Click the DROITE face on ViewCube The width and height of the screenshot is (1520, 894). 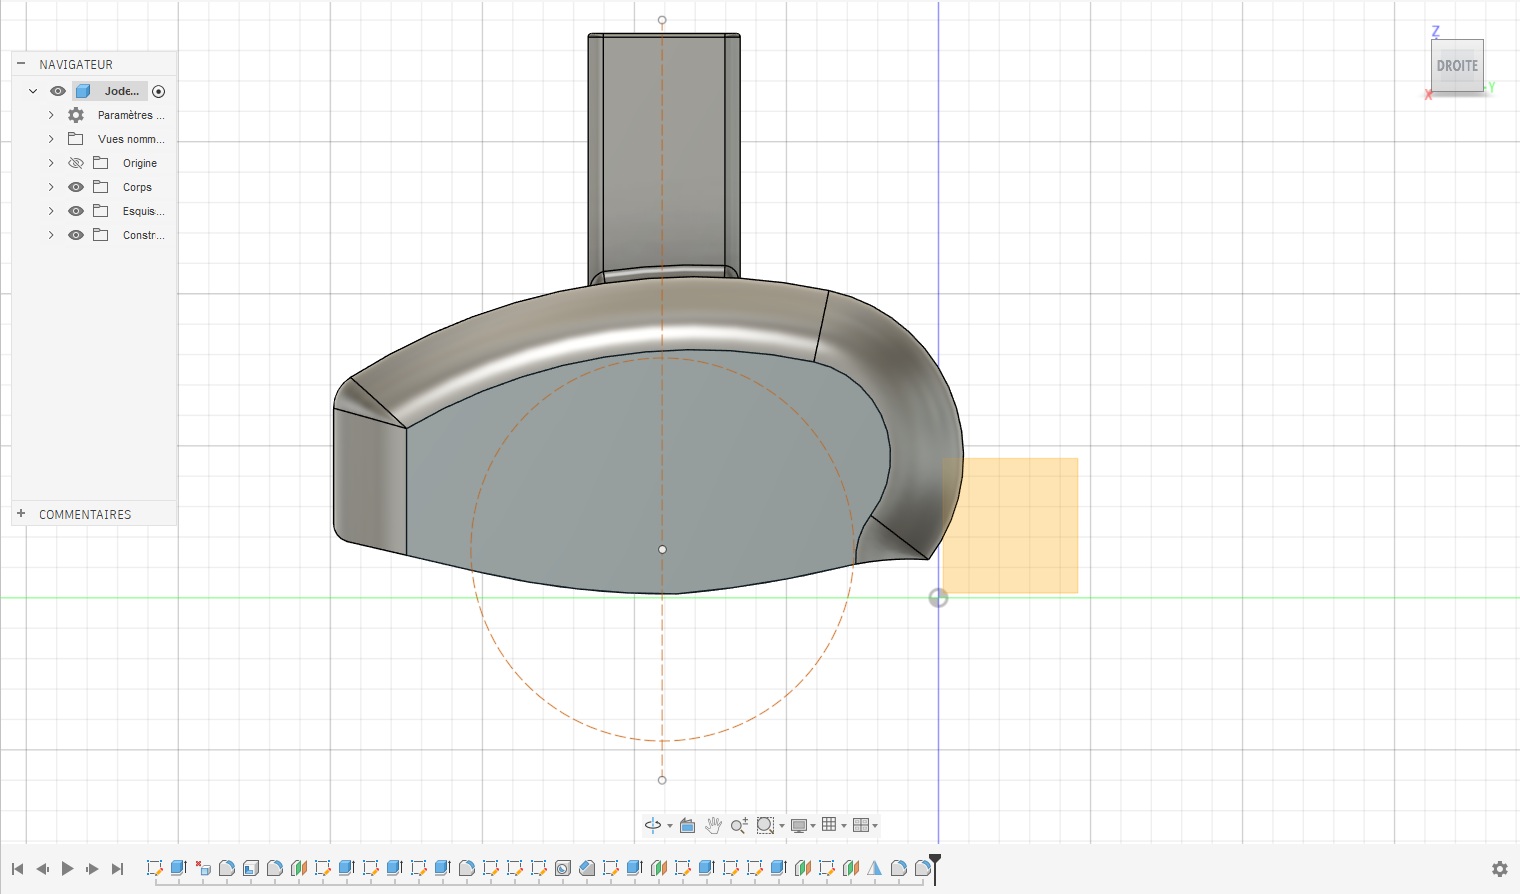tap(1456, 66)
